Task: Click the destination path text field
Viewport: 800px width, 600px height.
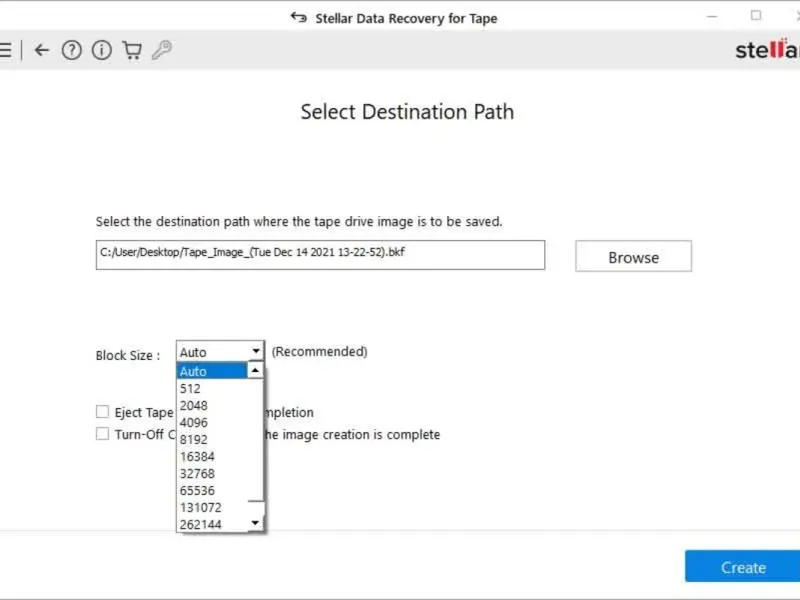Action: [x=320, y=254]
